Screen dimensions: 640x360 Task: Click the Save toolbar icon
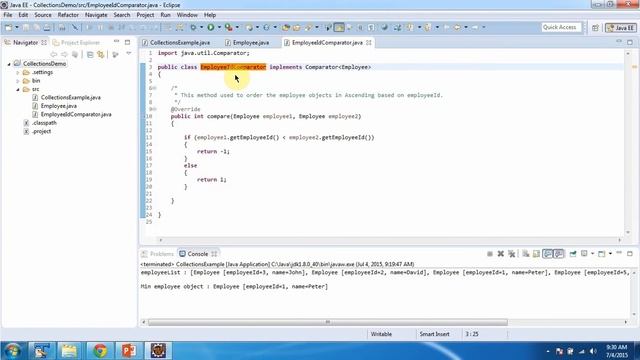tap(26, 27)
